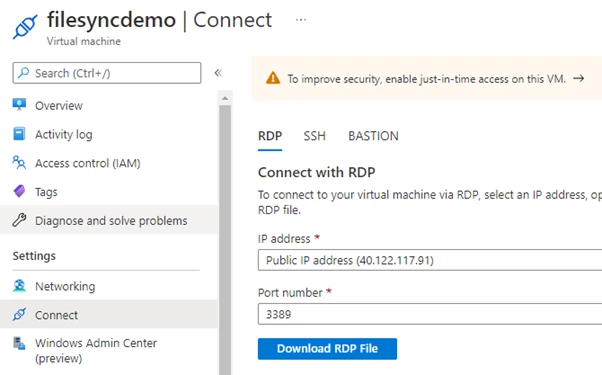Click the sidebar vertical scrollbar thumb
Screen dimensions: 602x375
[x=225, y=240]
